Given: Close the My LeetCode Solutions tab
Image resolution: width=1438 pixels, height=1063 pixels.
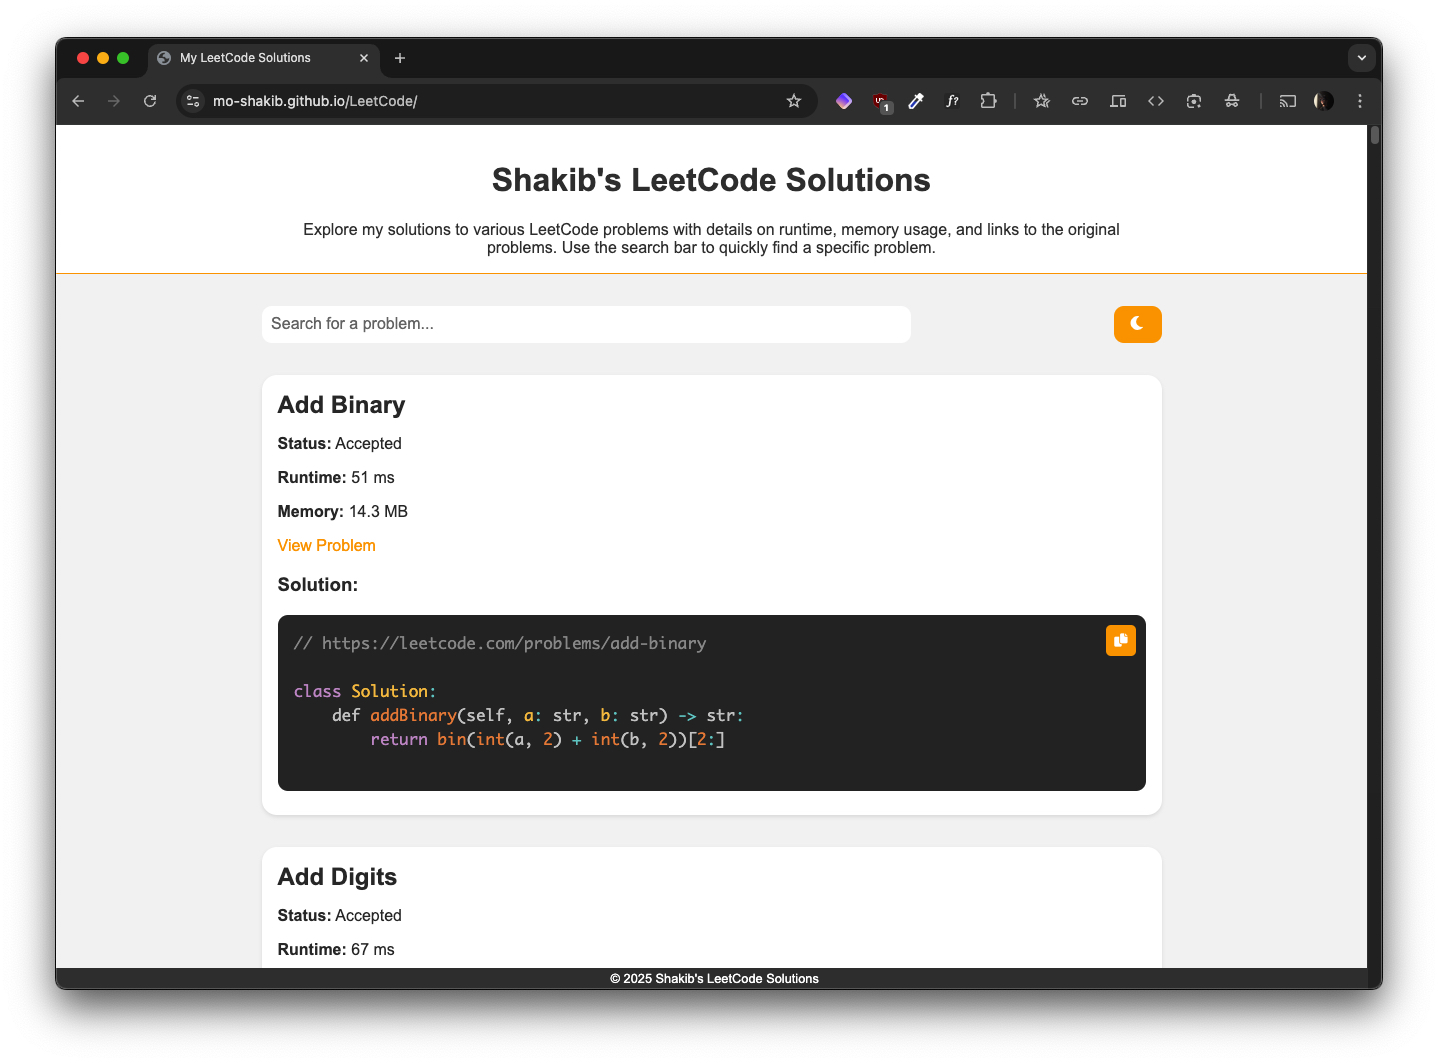Looking at the screenshot, I should 364,58.
